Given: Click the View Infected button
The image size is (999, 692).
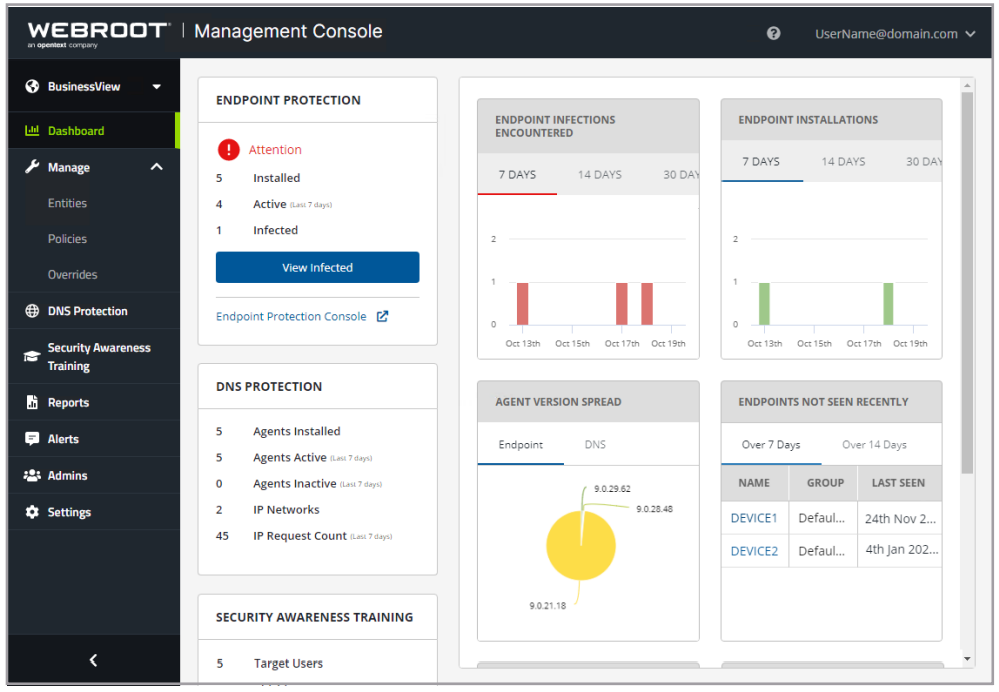Looking at the screenshot, I should click(x=317, y=267).
